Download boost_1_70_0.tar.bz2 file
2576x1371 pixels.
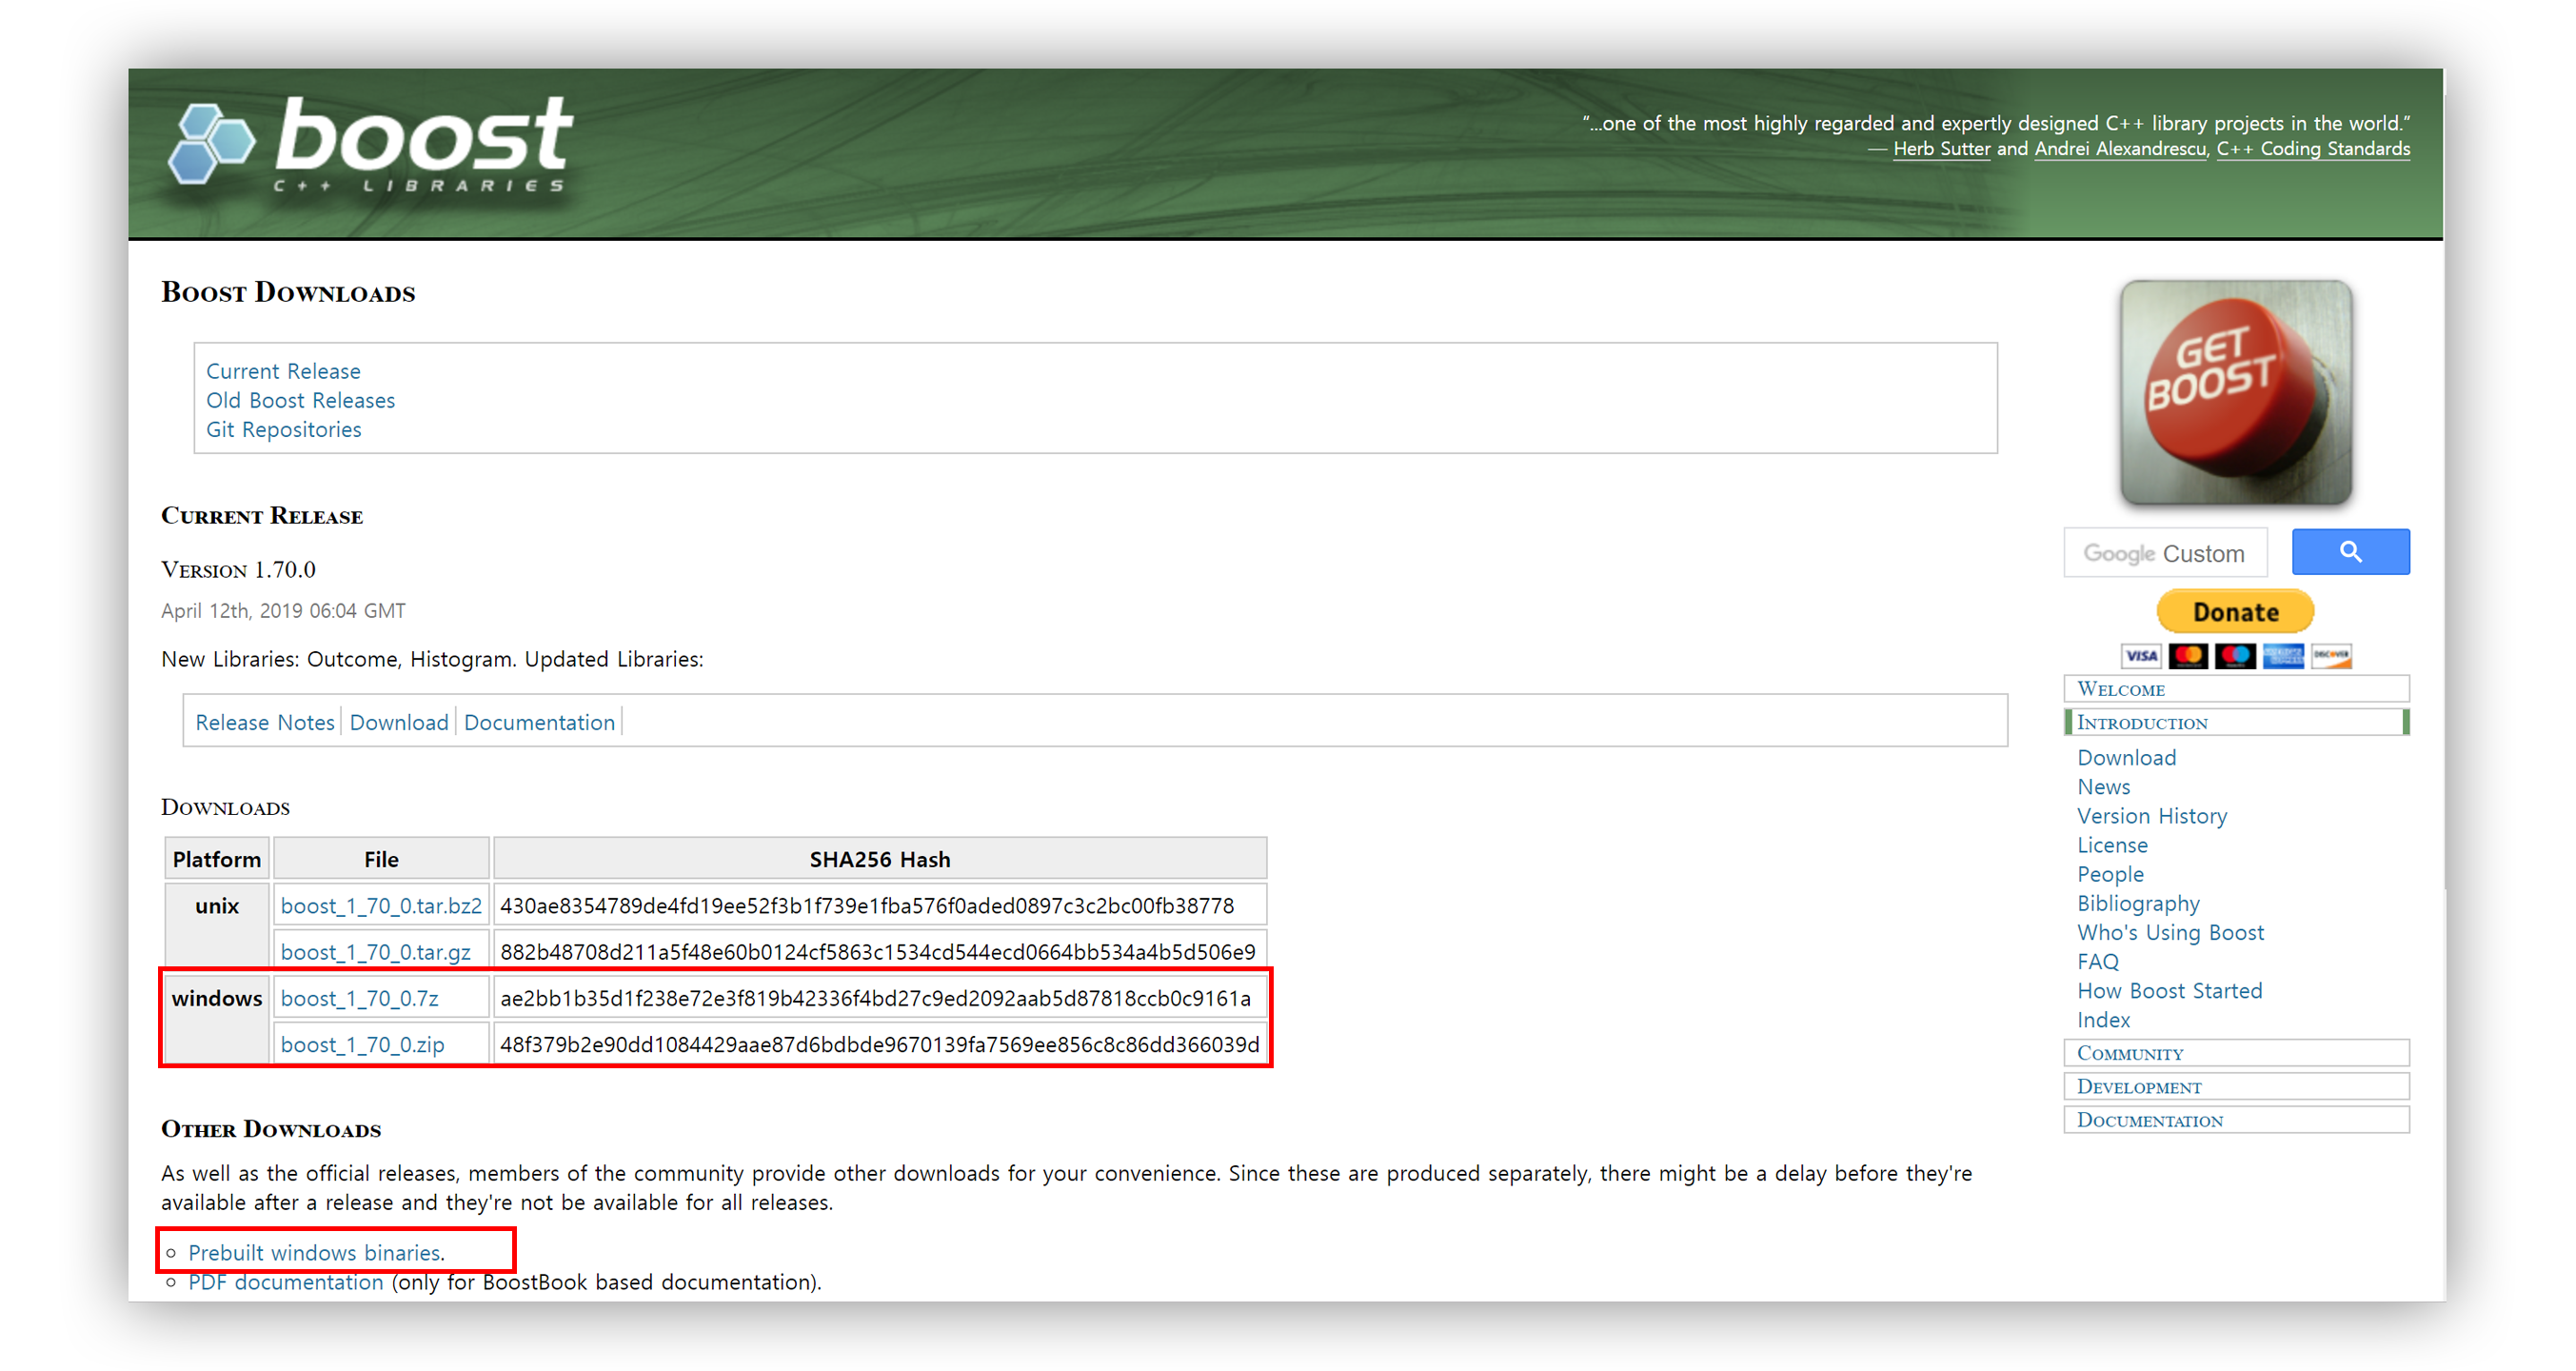(380, 906)
